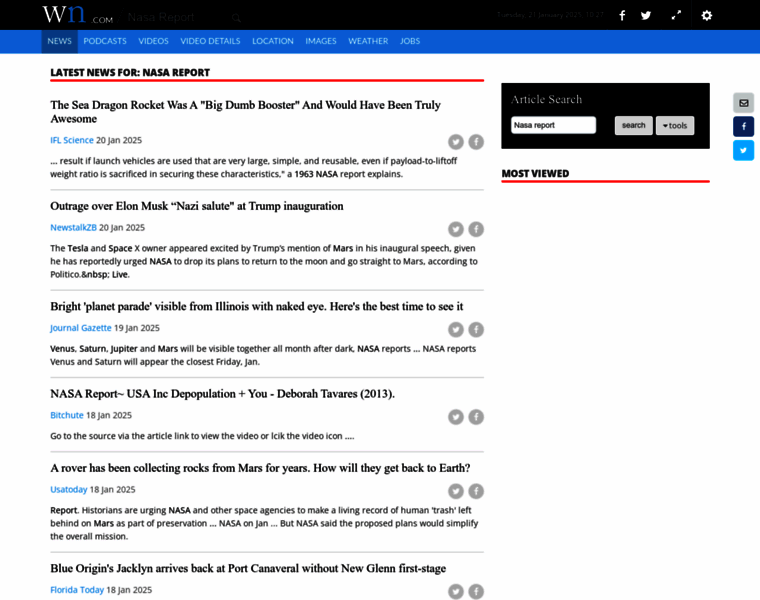This screenshot has height=600, width=760.
Task: Share Mars rover rocks article on Facebook
Action: tap(476, 491)
